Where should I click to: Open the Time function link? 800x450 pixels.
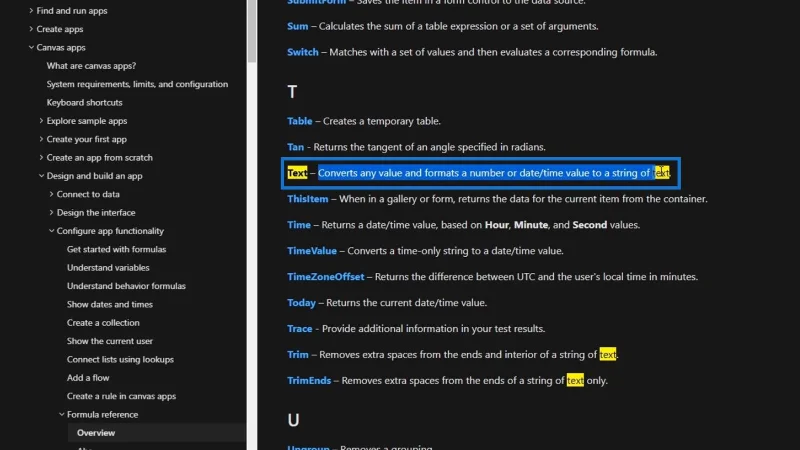[299, 225]
